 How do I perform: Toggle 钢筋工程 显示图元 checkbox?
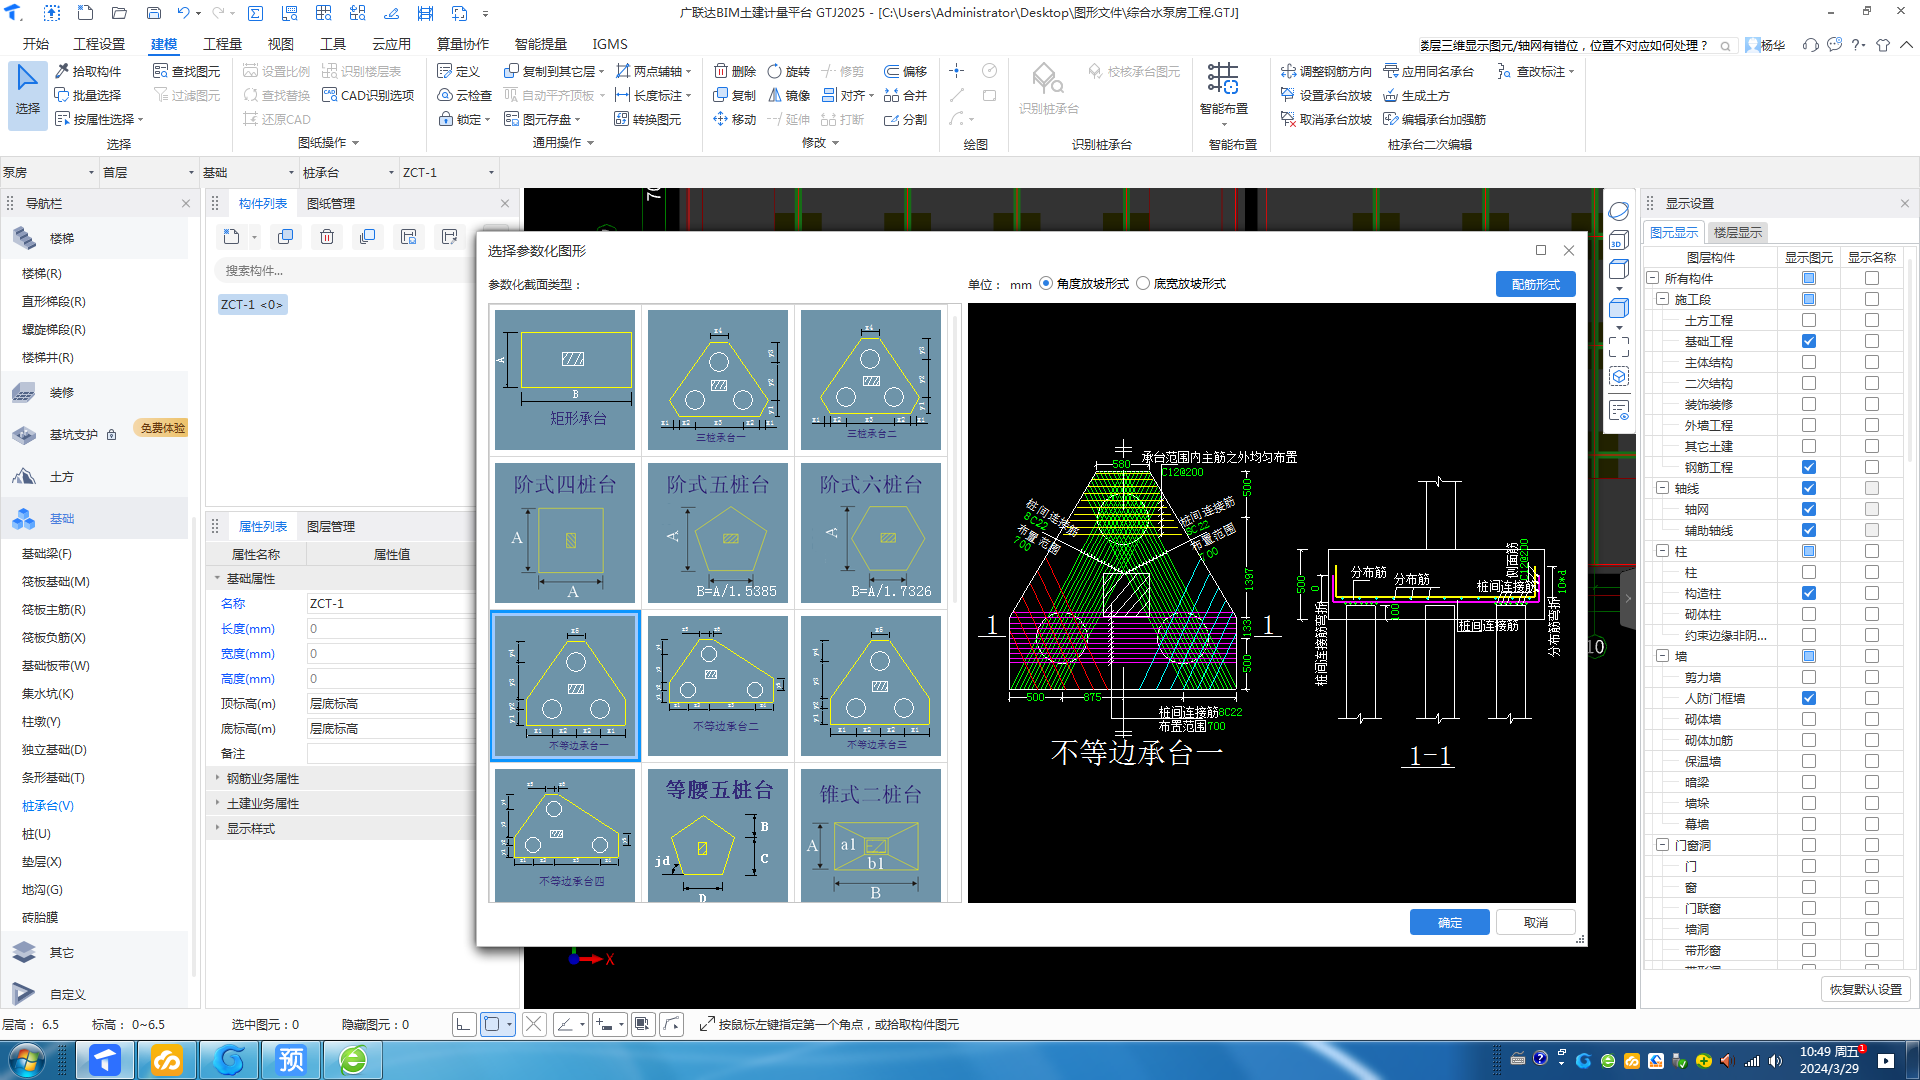click(x=1809, y=467)
